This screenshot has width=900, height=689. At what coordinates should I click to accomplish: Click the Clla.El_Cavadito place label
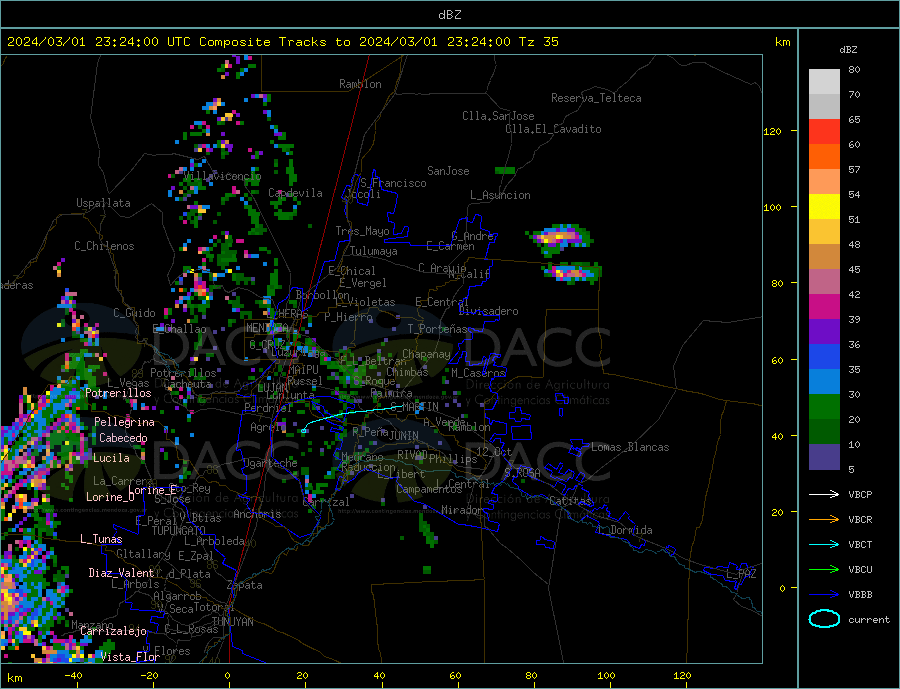pyautogui.click(x=553, y=129)
